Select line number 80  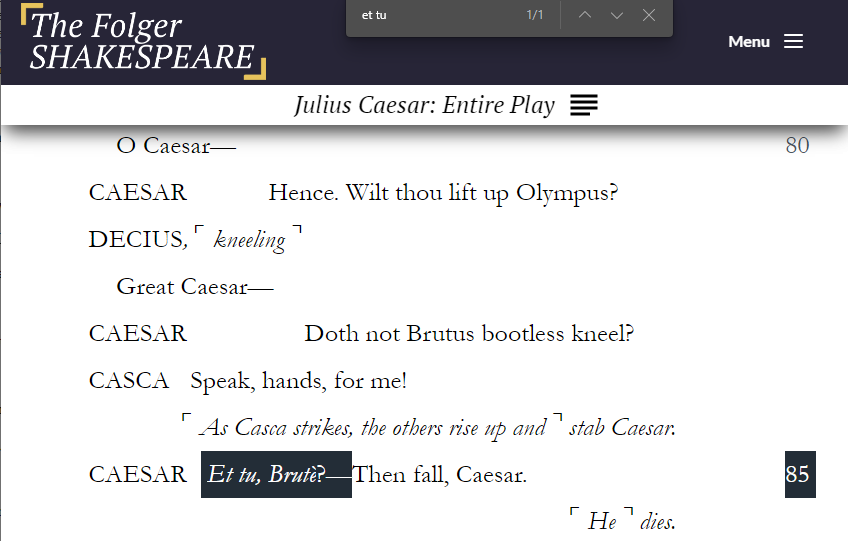pyautogui.click(x=797, y=145)
